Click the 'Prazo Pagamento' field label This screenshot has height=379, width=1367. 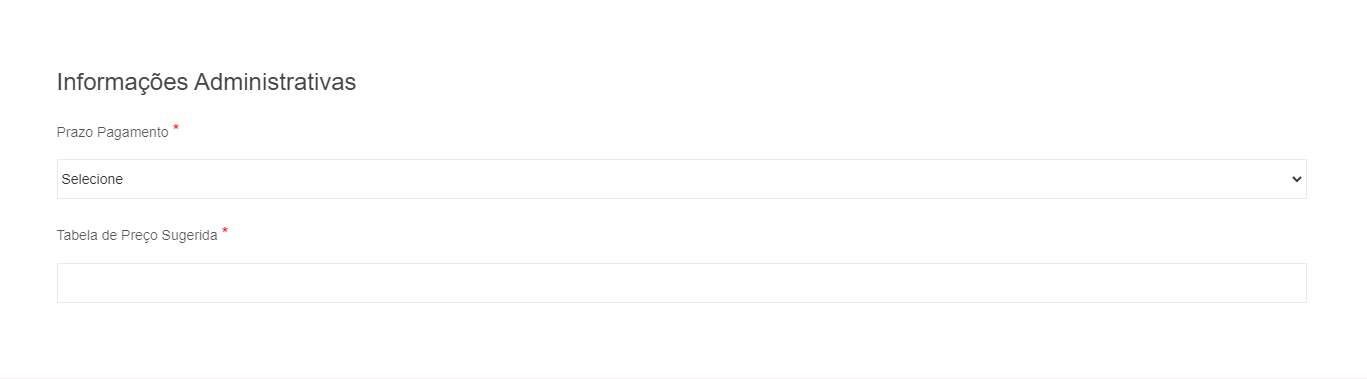113,132
